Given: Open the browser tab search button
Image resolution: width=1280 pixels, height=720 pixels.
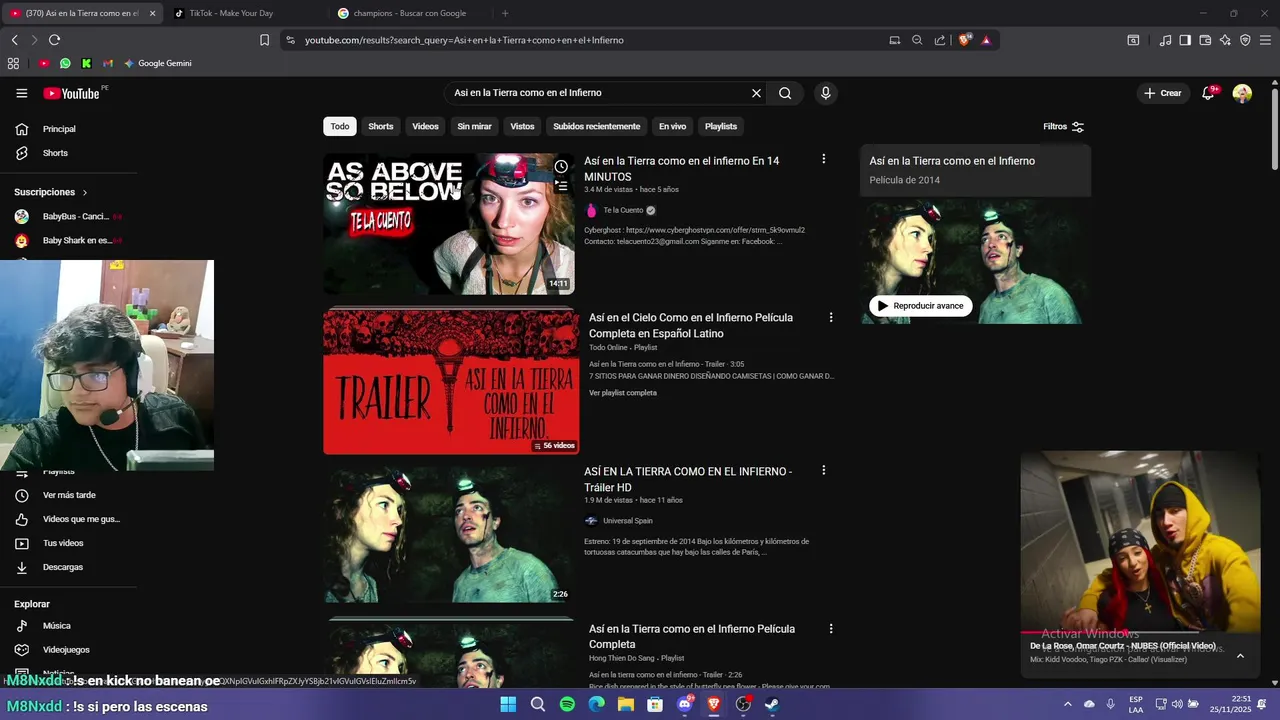Looking at the screenshot, I should click(x=1133, y=40).
